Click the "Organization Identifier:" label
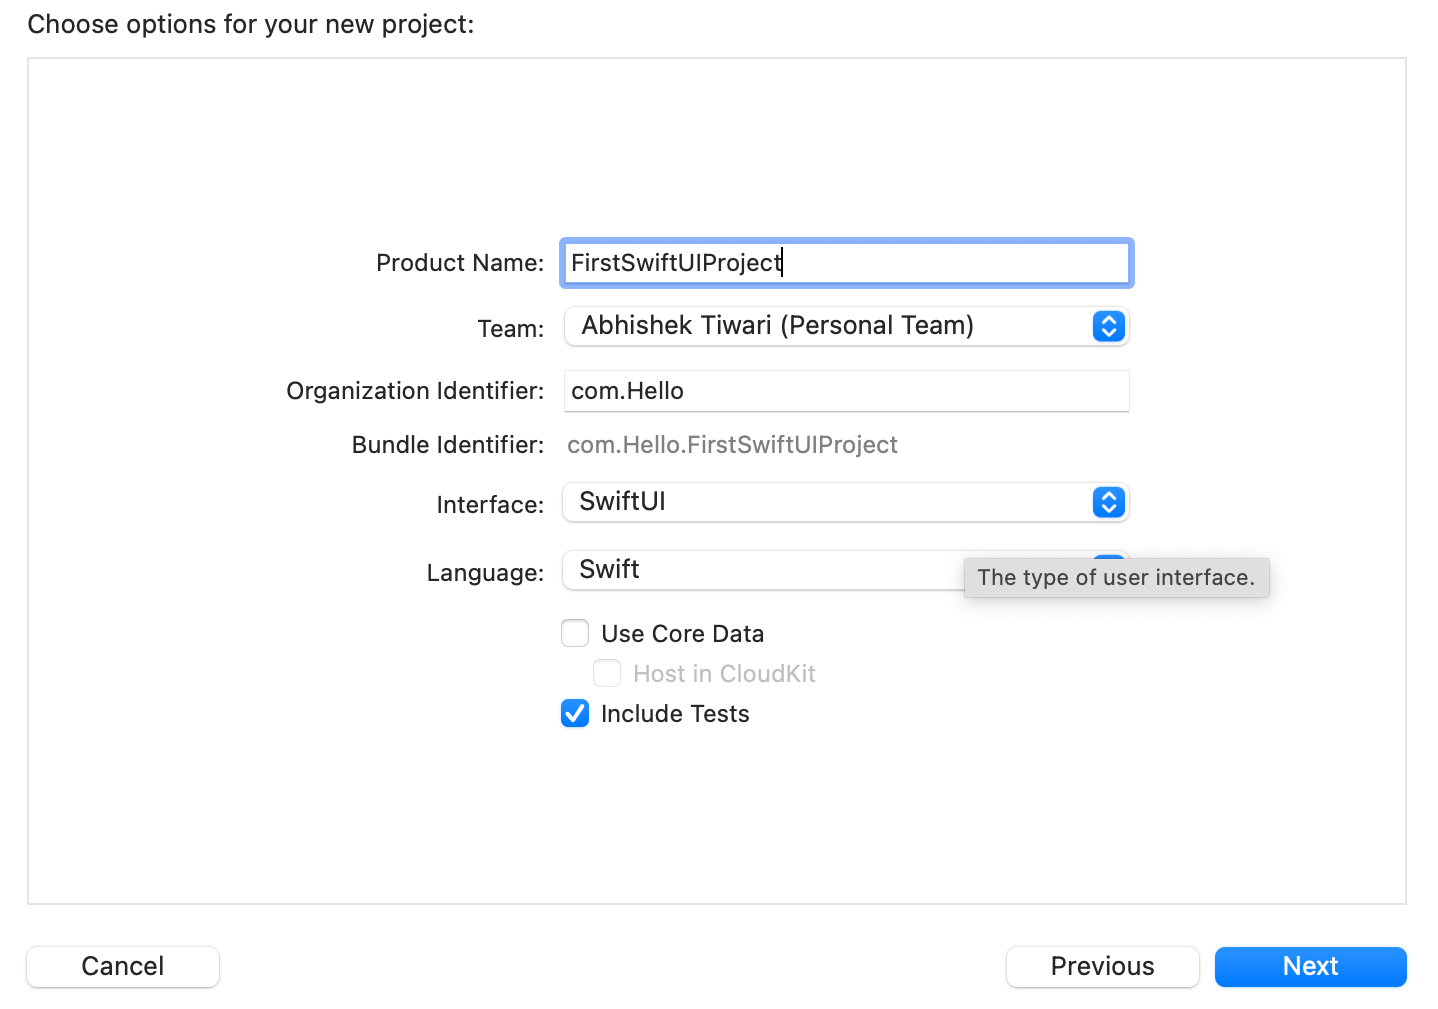Viewport: 1438px width, 1009px height. (x=415, y=391)
